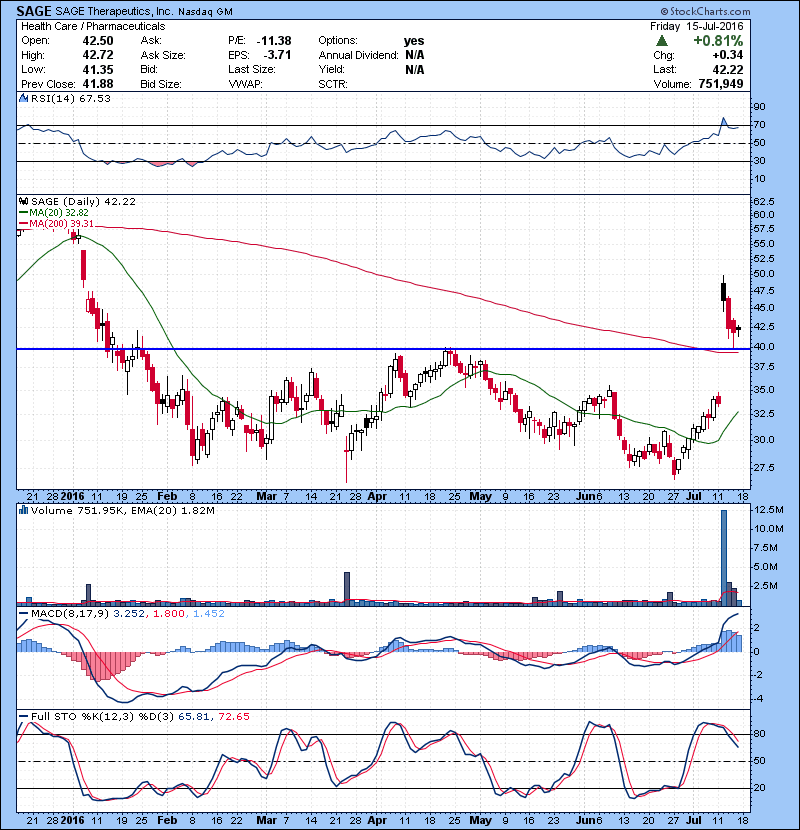Click the RSI(14) 67.53 label

pyautogui.click(x=71, y=98)
